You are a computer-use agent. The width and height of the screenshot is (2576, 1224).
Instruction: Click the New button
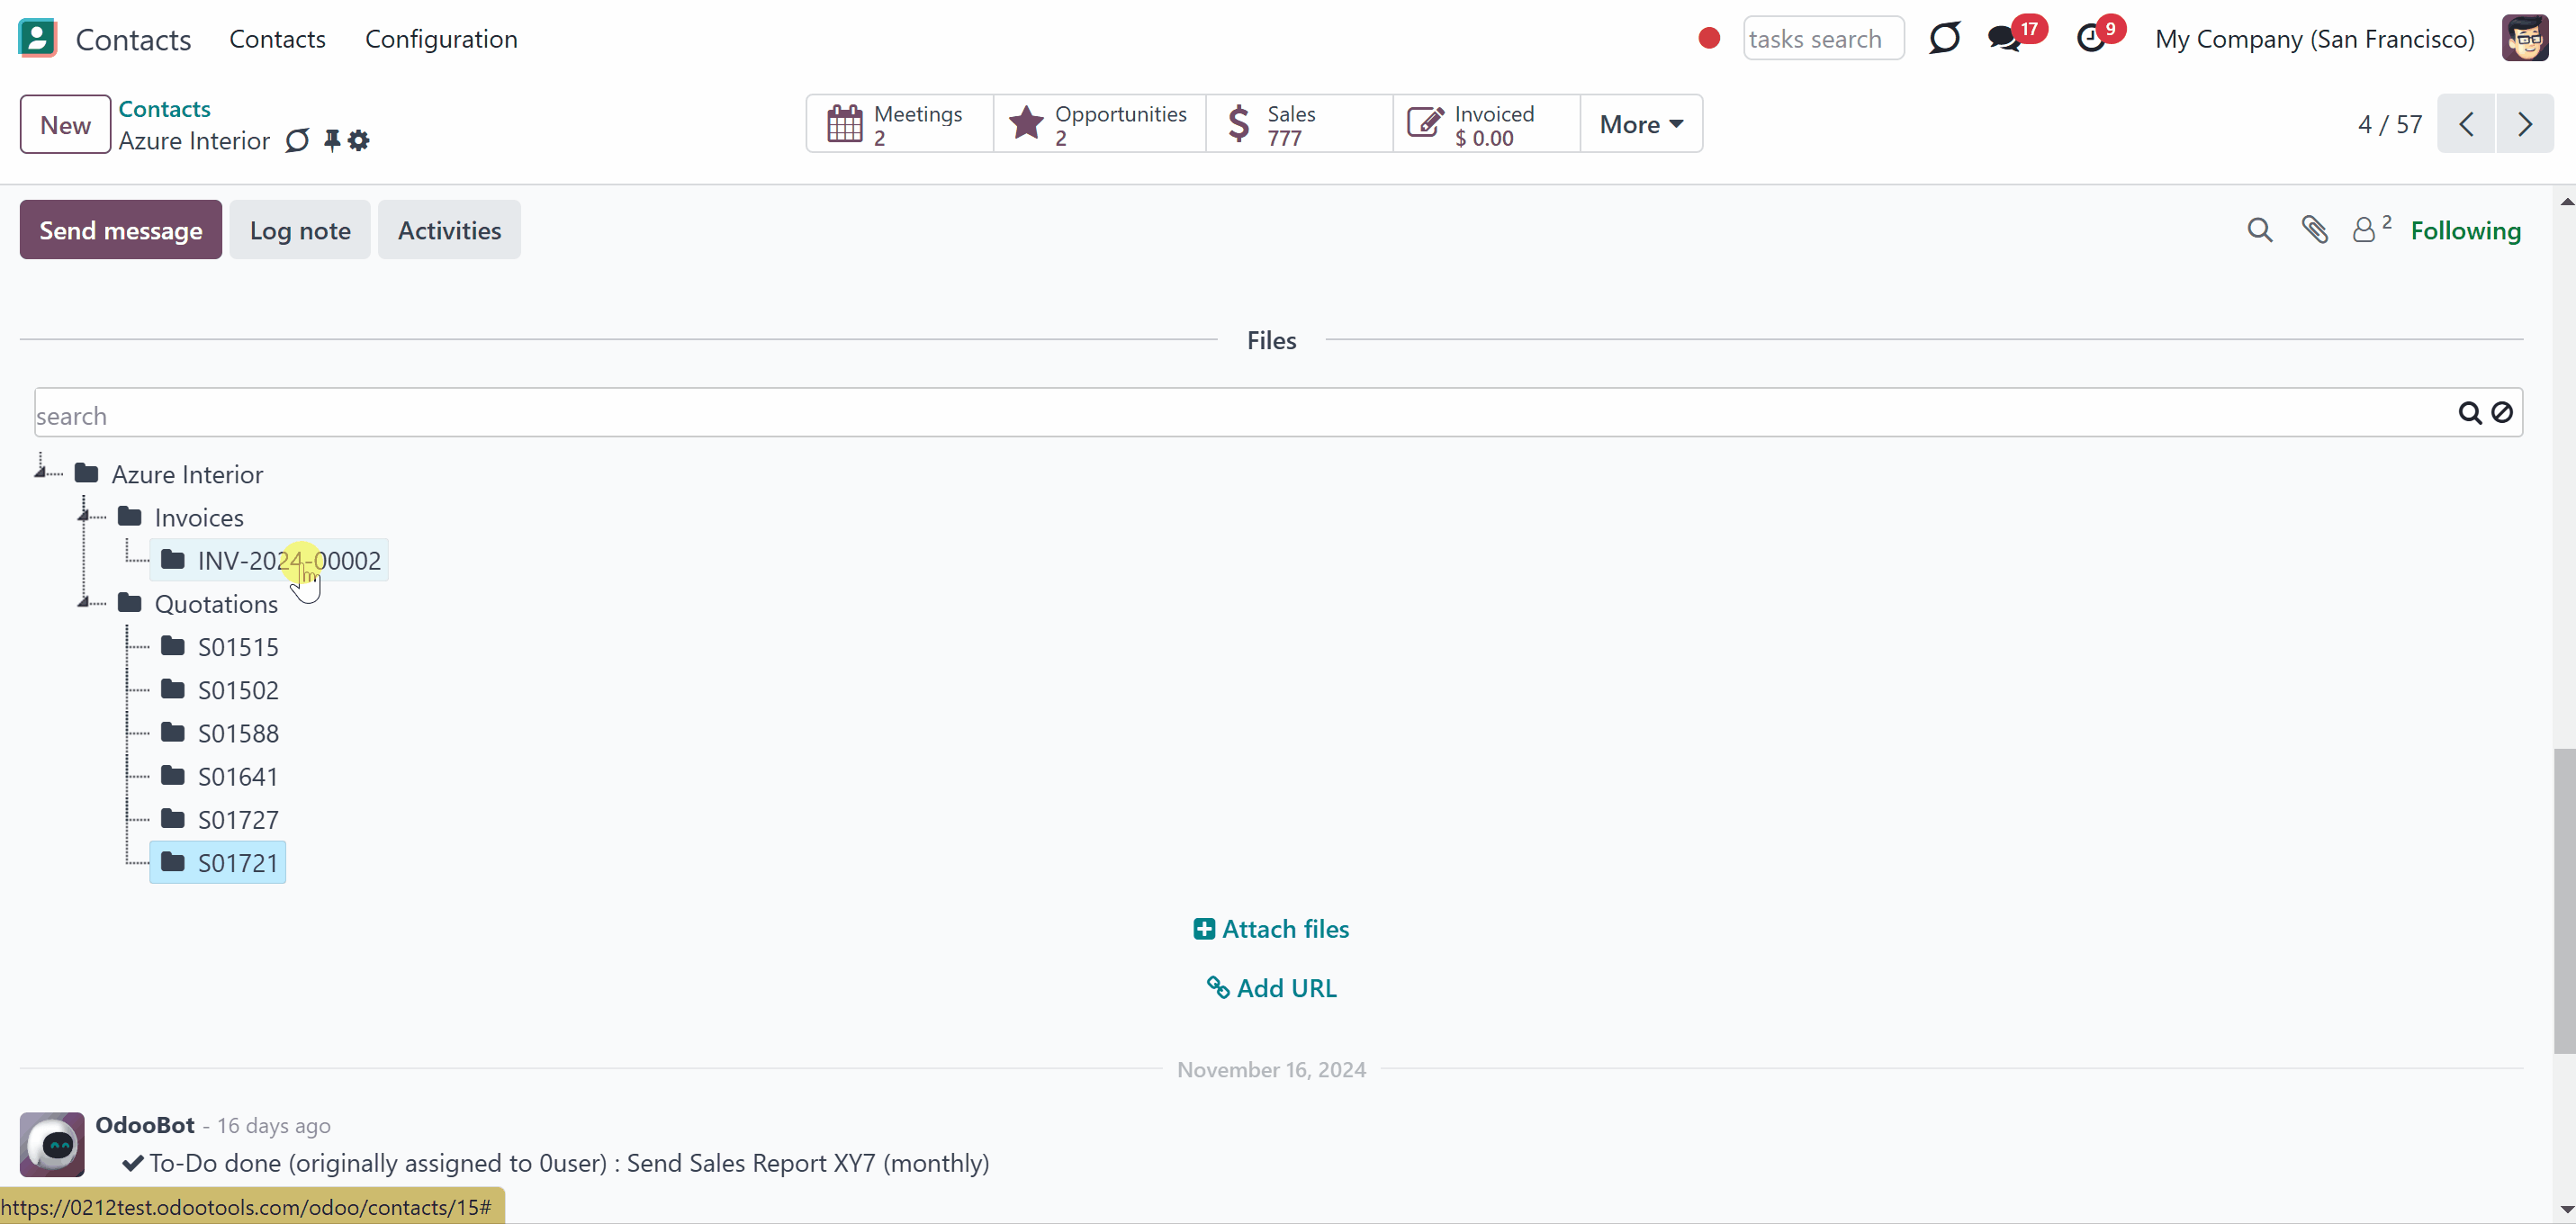(65, 124)
